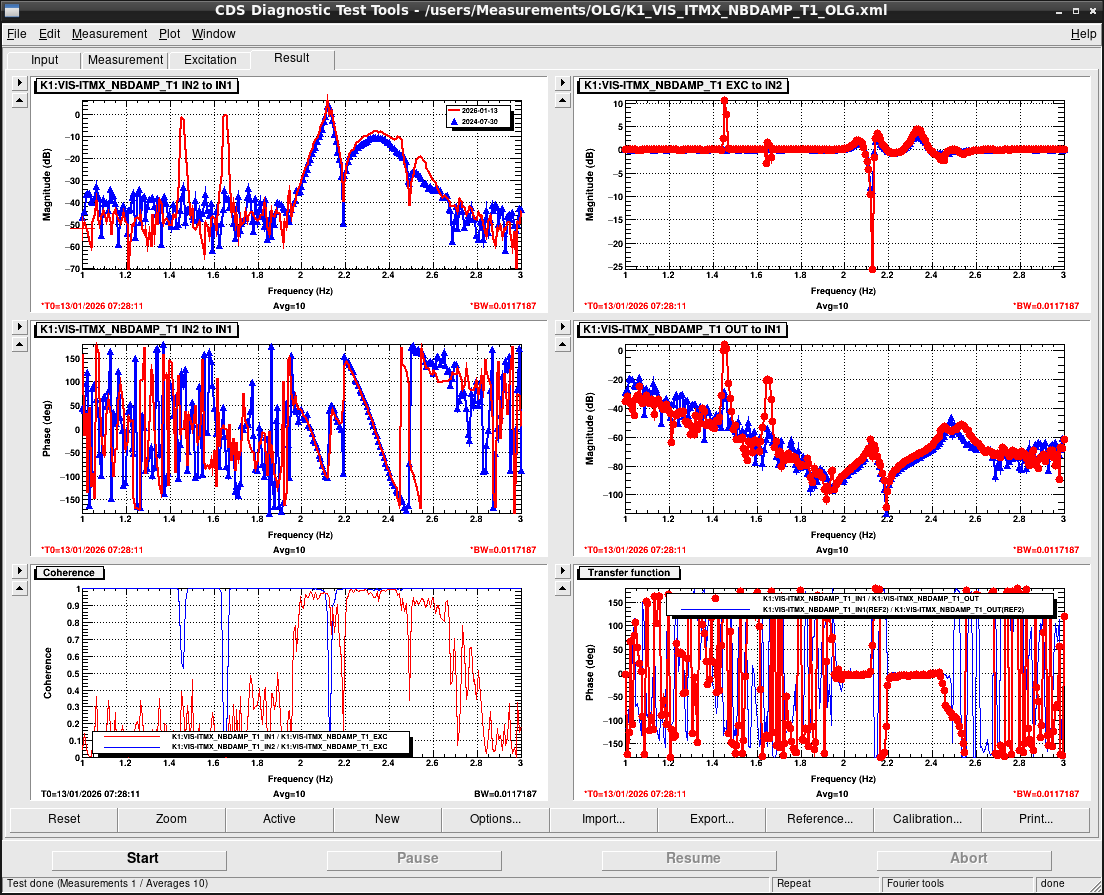This screenshot has width=1104, height=895.
Task: Click the Coherence plot title label
Action: coord(69,573)
